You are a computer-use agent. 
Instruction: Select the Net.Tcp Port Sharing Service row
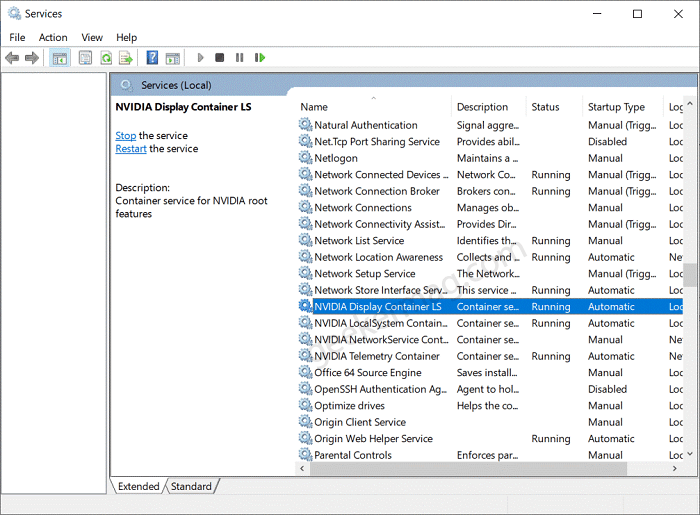[x=490, y=141]
